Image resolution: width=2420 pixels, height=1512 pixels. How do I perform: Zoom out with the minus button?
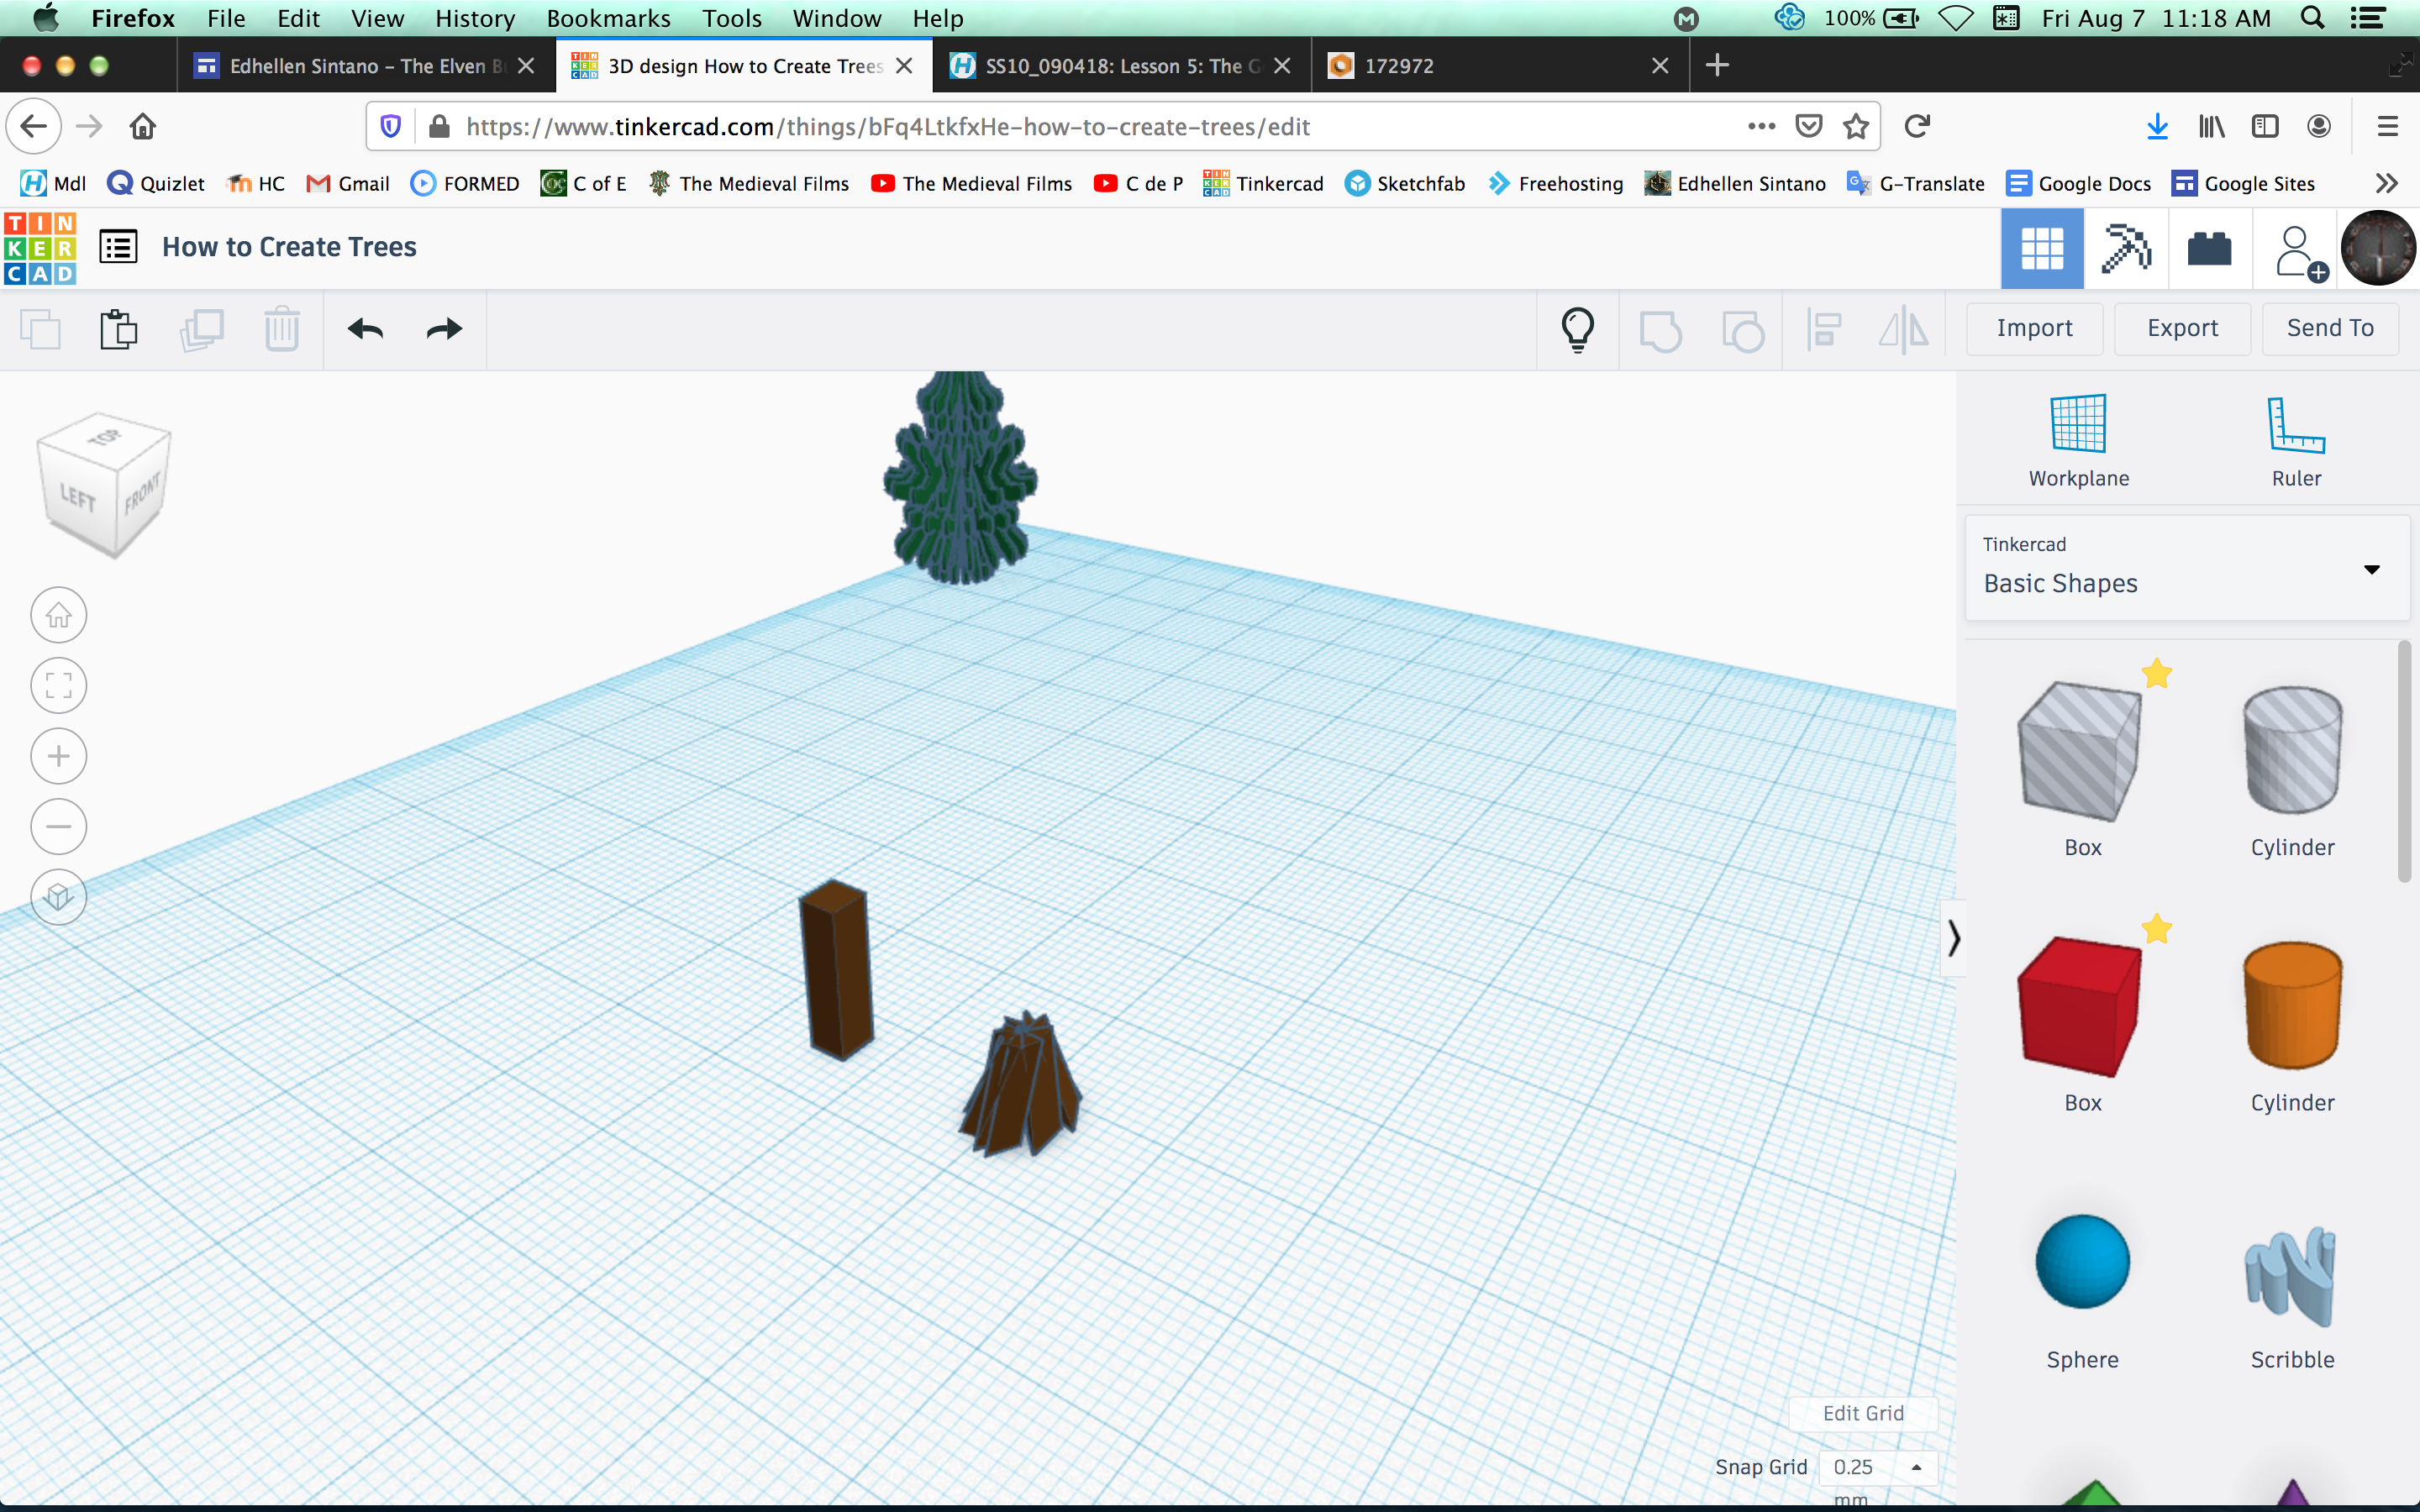point(59,827)
